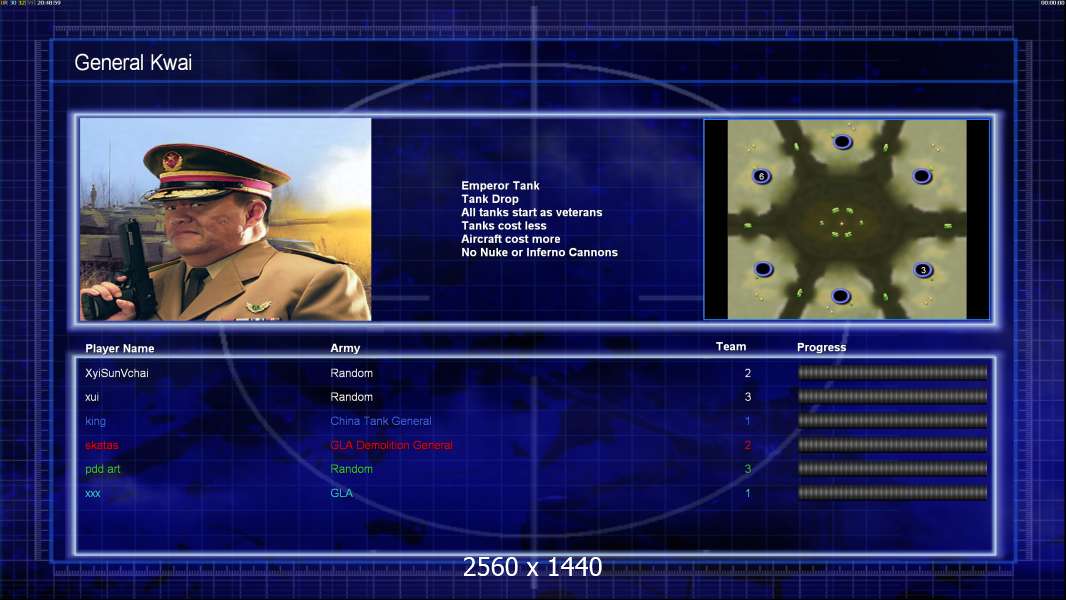Click XyiSunVchai's team number 2

pos(748,373)
